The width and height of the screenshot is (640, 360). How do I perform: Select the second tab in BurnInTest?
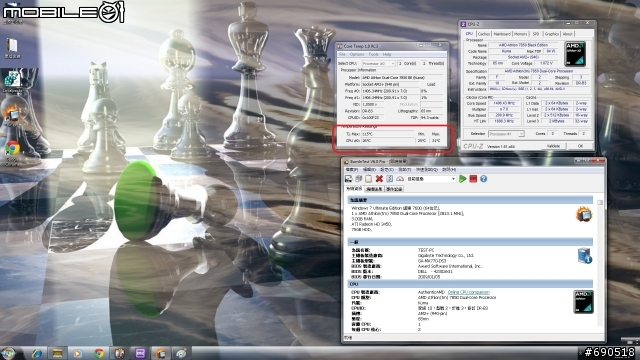click(374, 189)
